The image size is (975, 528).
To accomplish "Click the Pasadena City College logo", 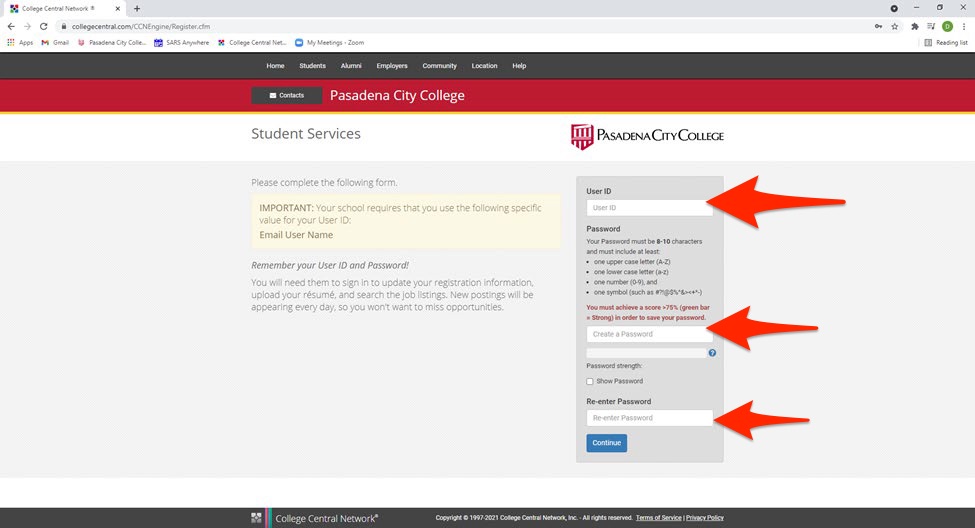I will (x=647, y=136).
